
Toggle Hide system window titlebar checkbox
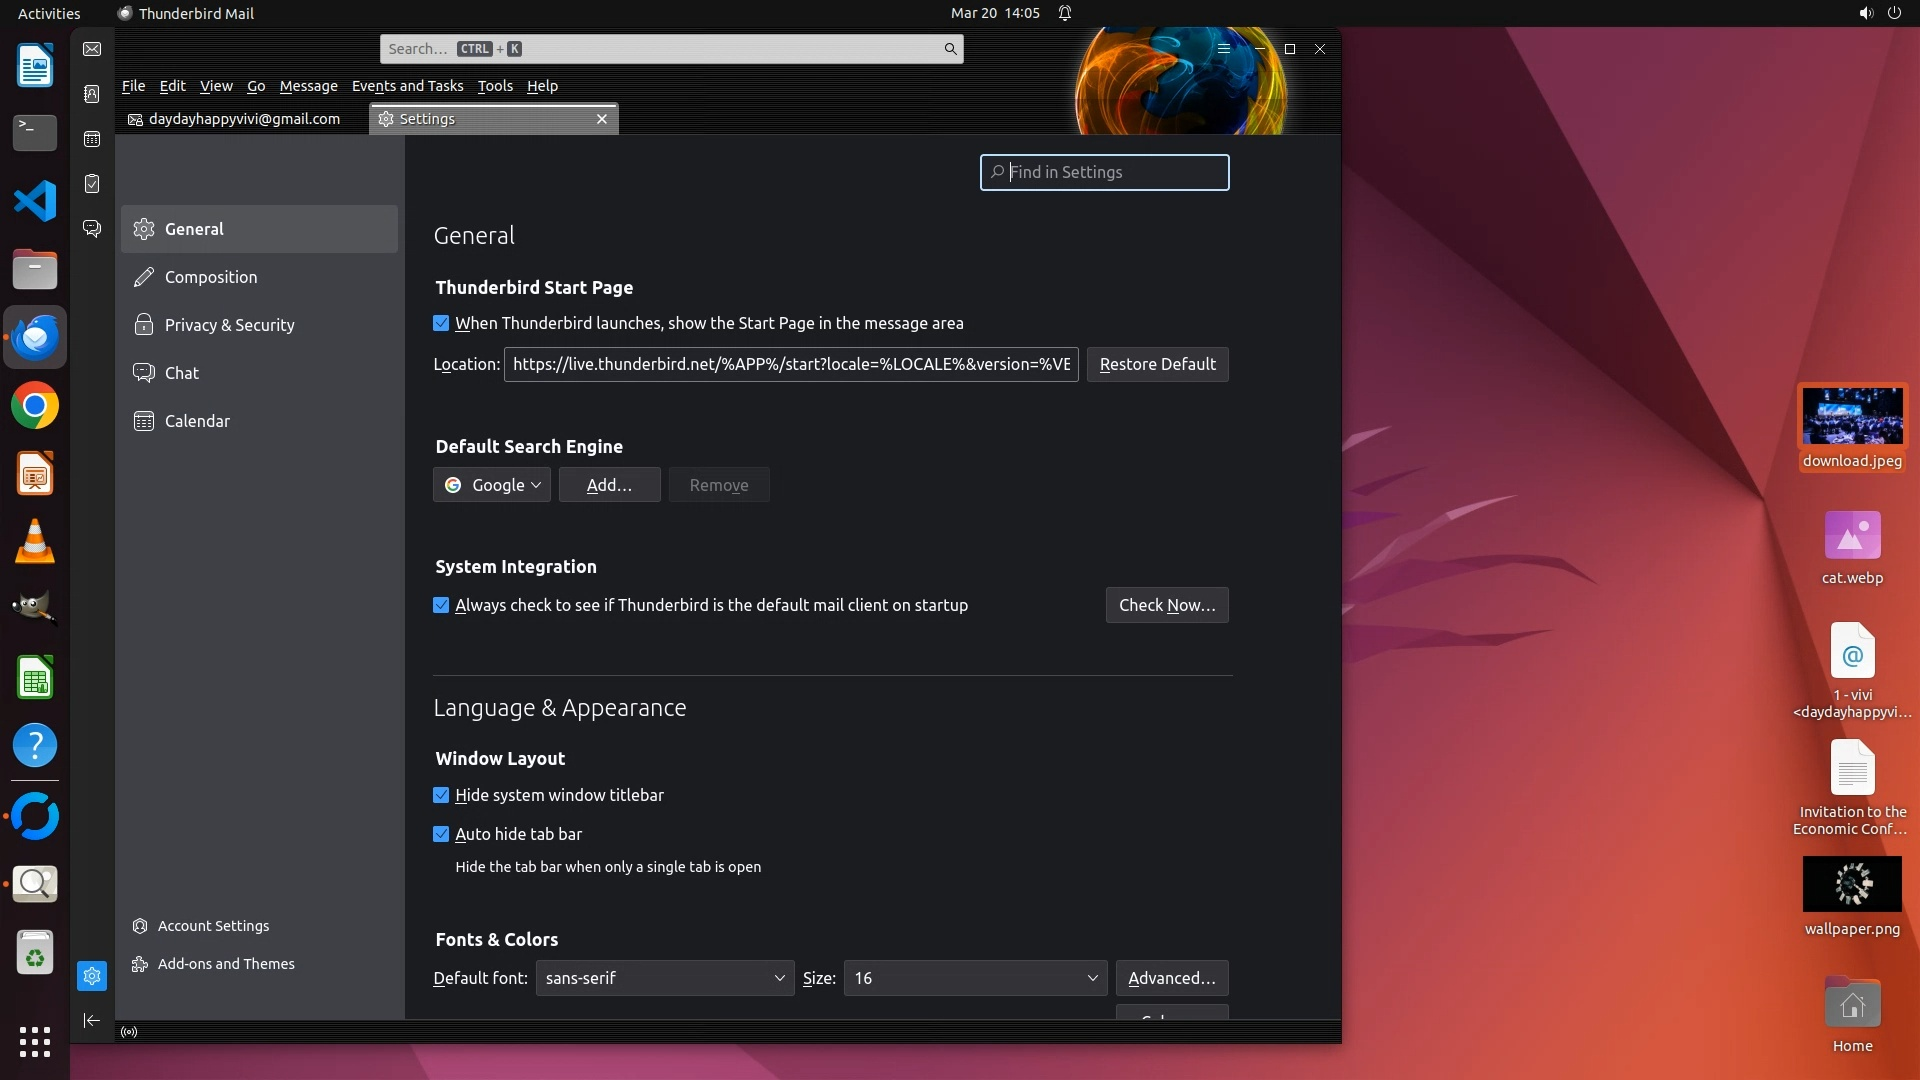(441, 795)
